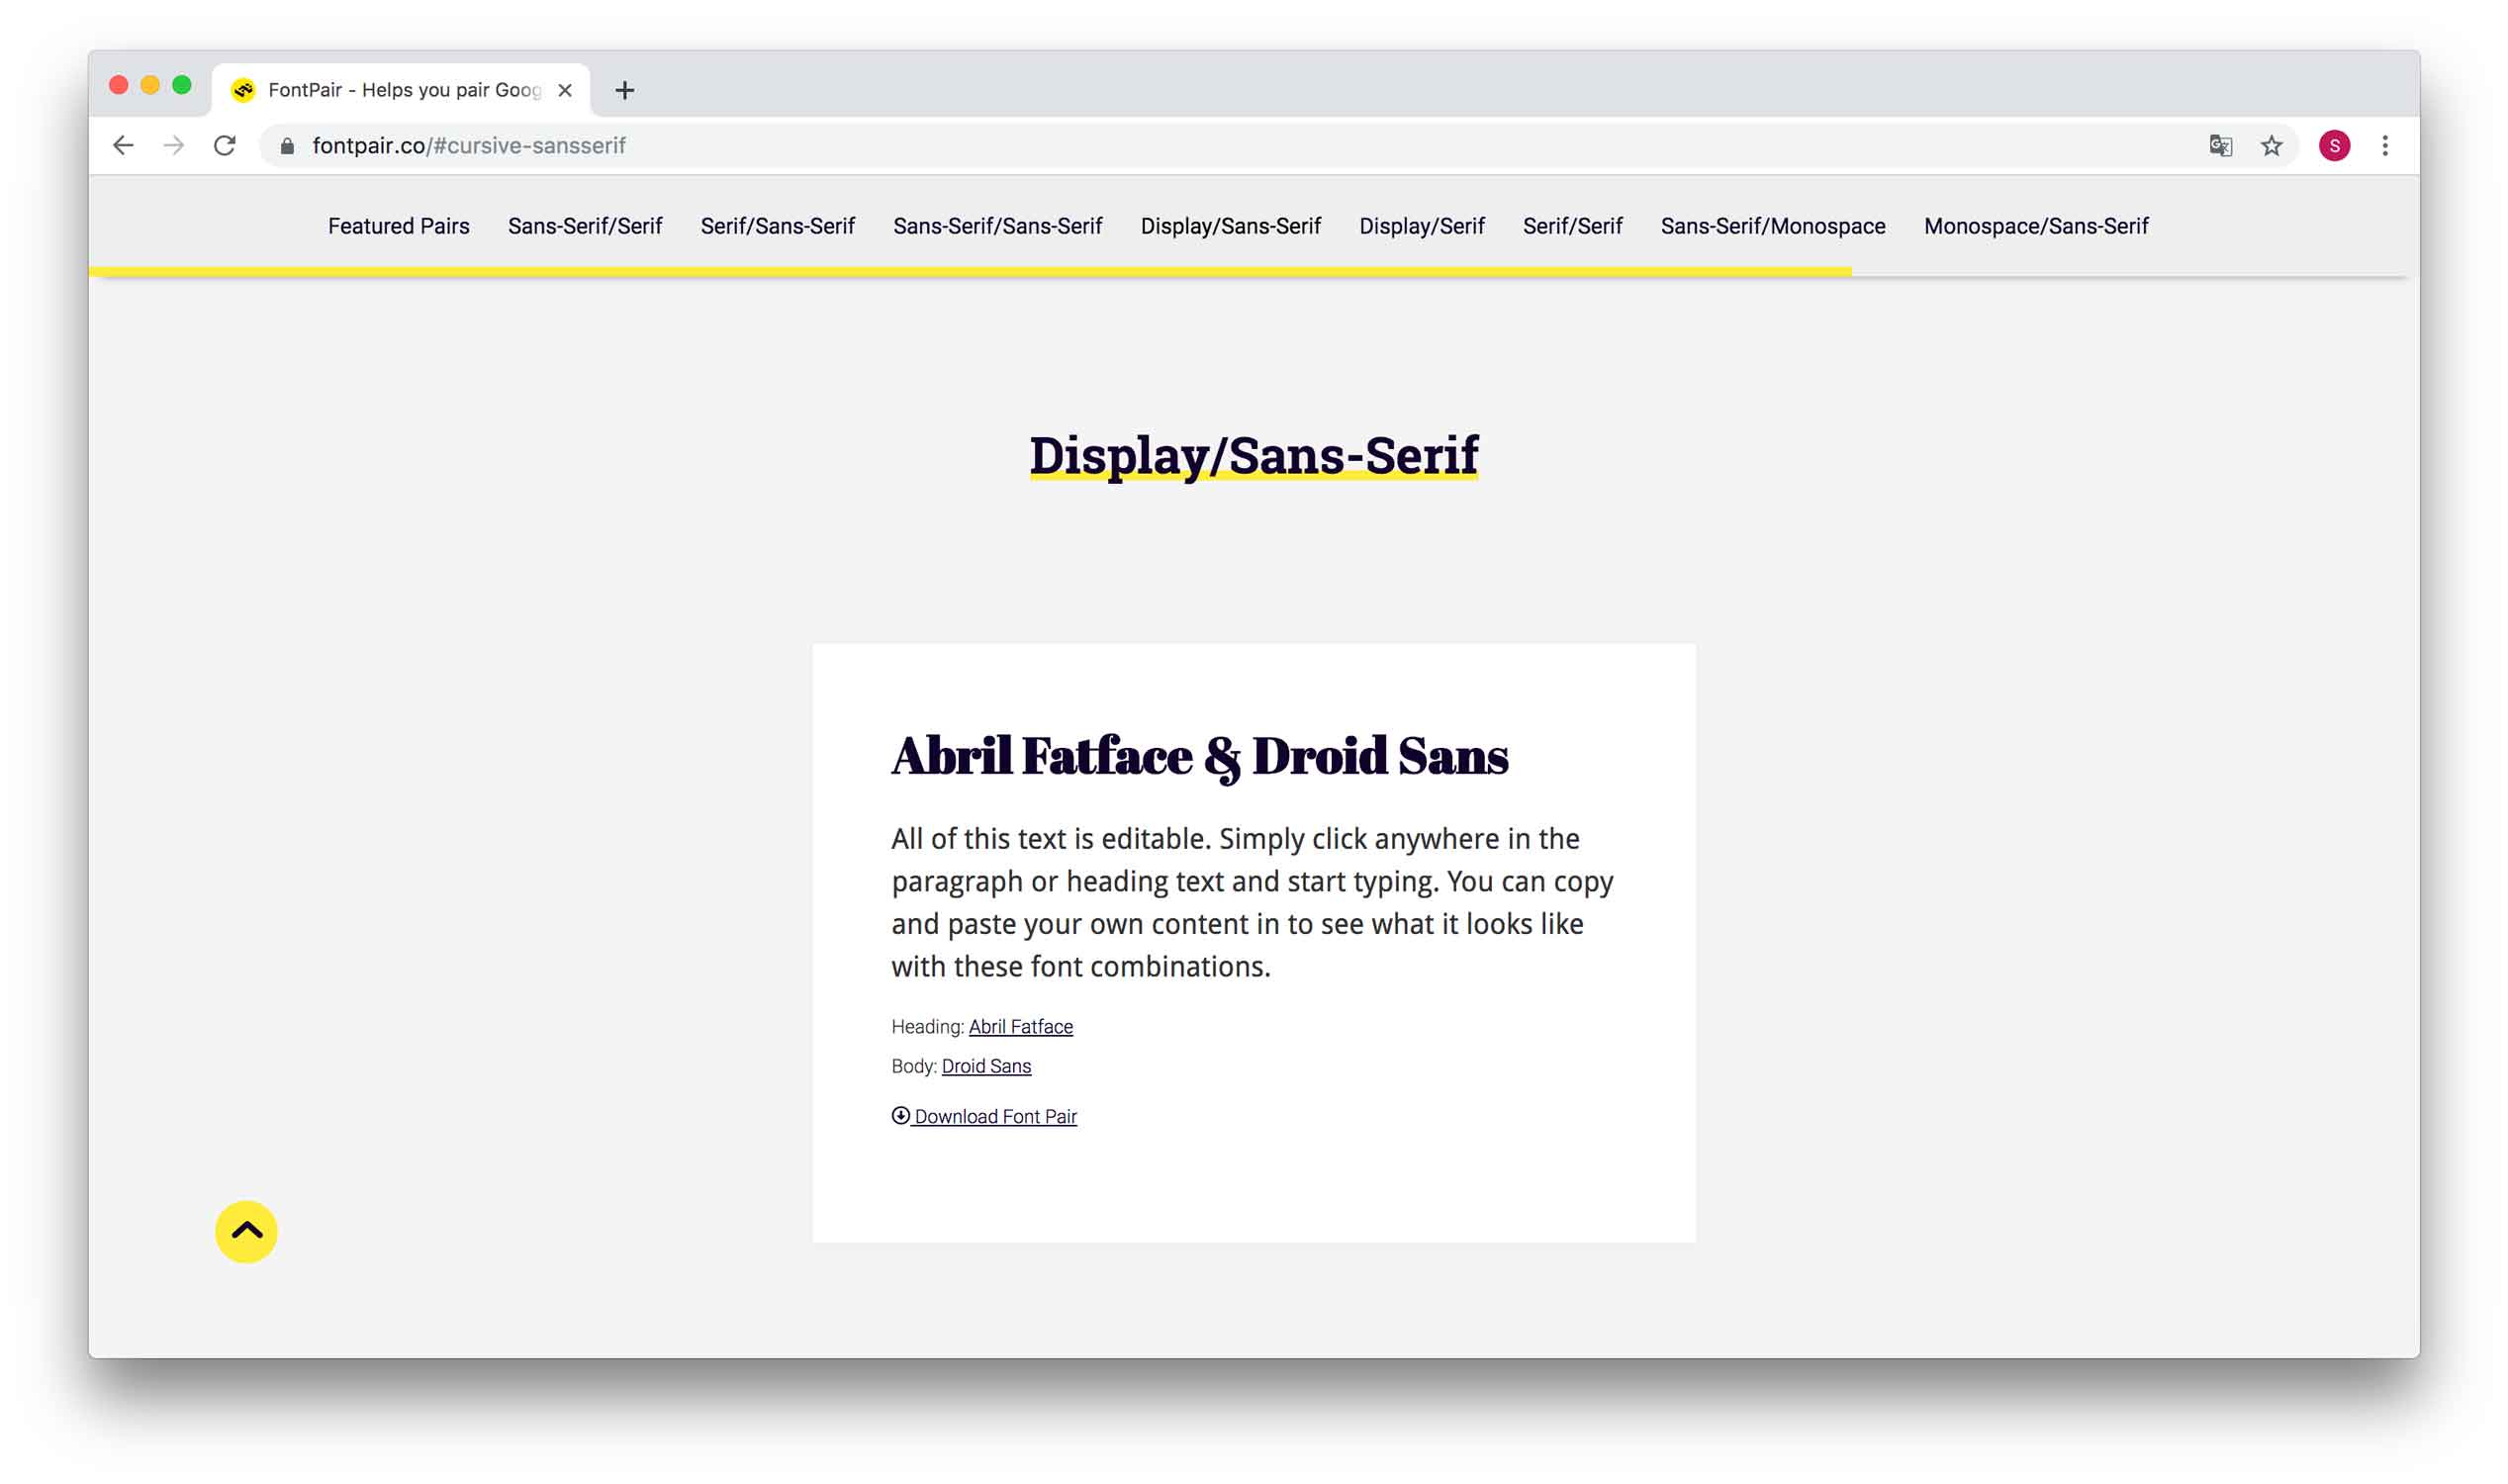
Task: Close the FontPair tab
Action: [565, 90]
